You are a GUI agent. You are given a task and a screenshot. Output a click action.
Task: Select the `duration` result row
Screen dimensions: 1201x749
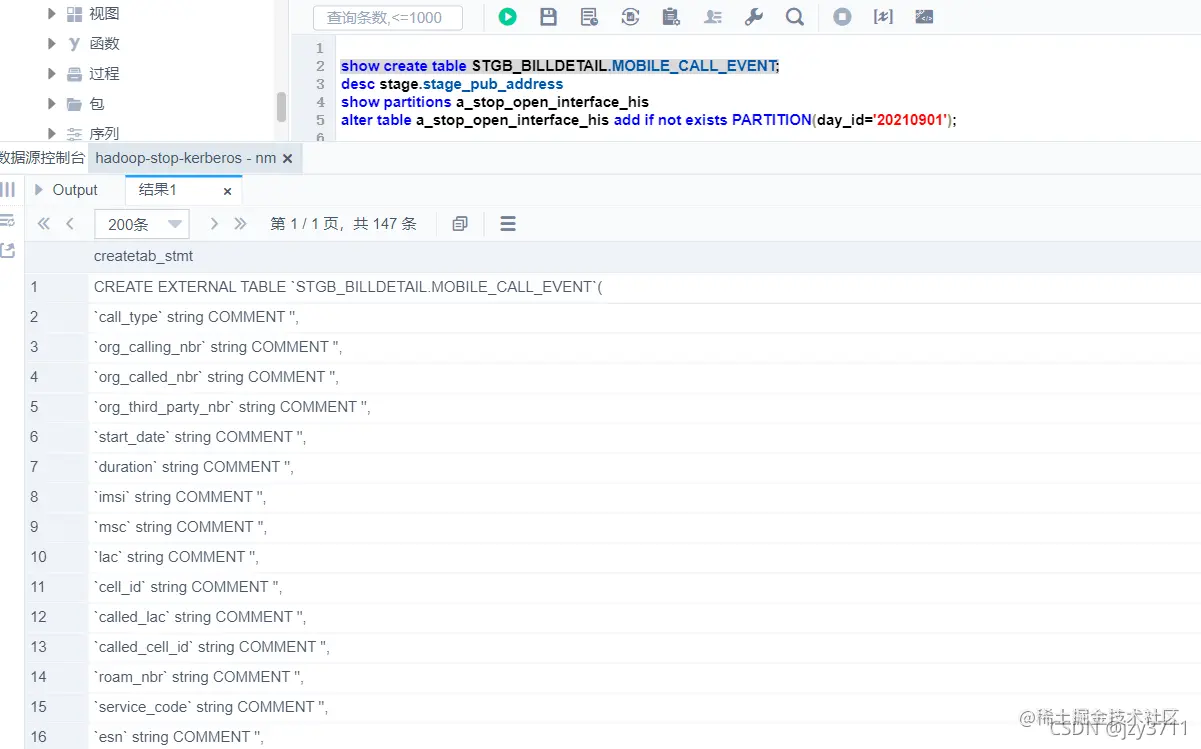pos(612,467)
